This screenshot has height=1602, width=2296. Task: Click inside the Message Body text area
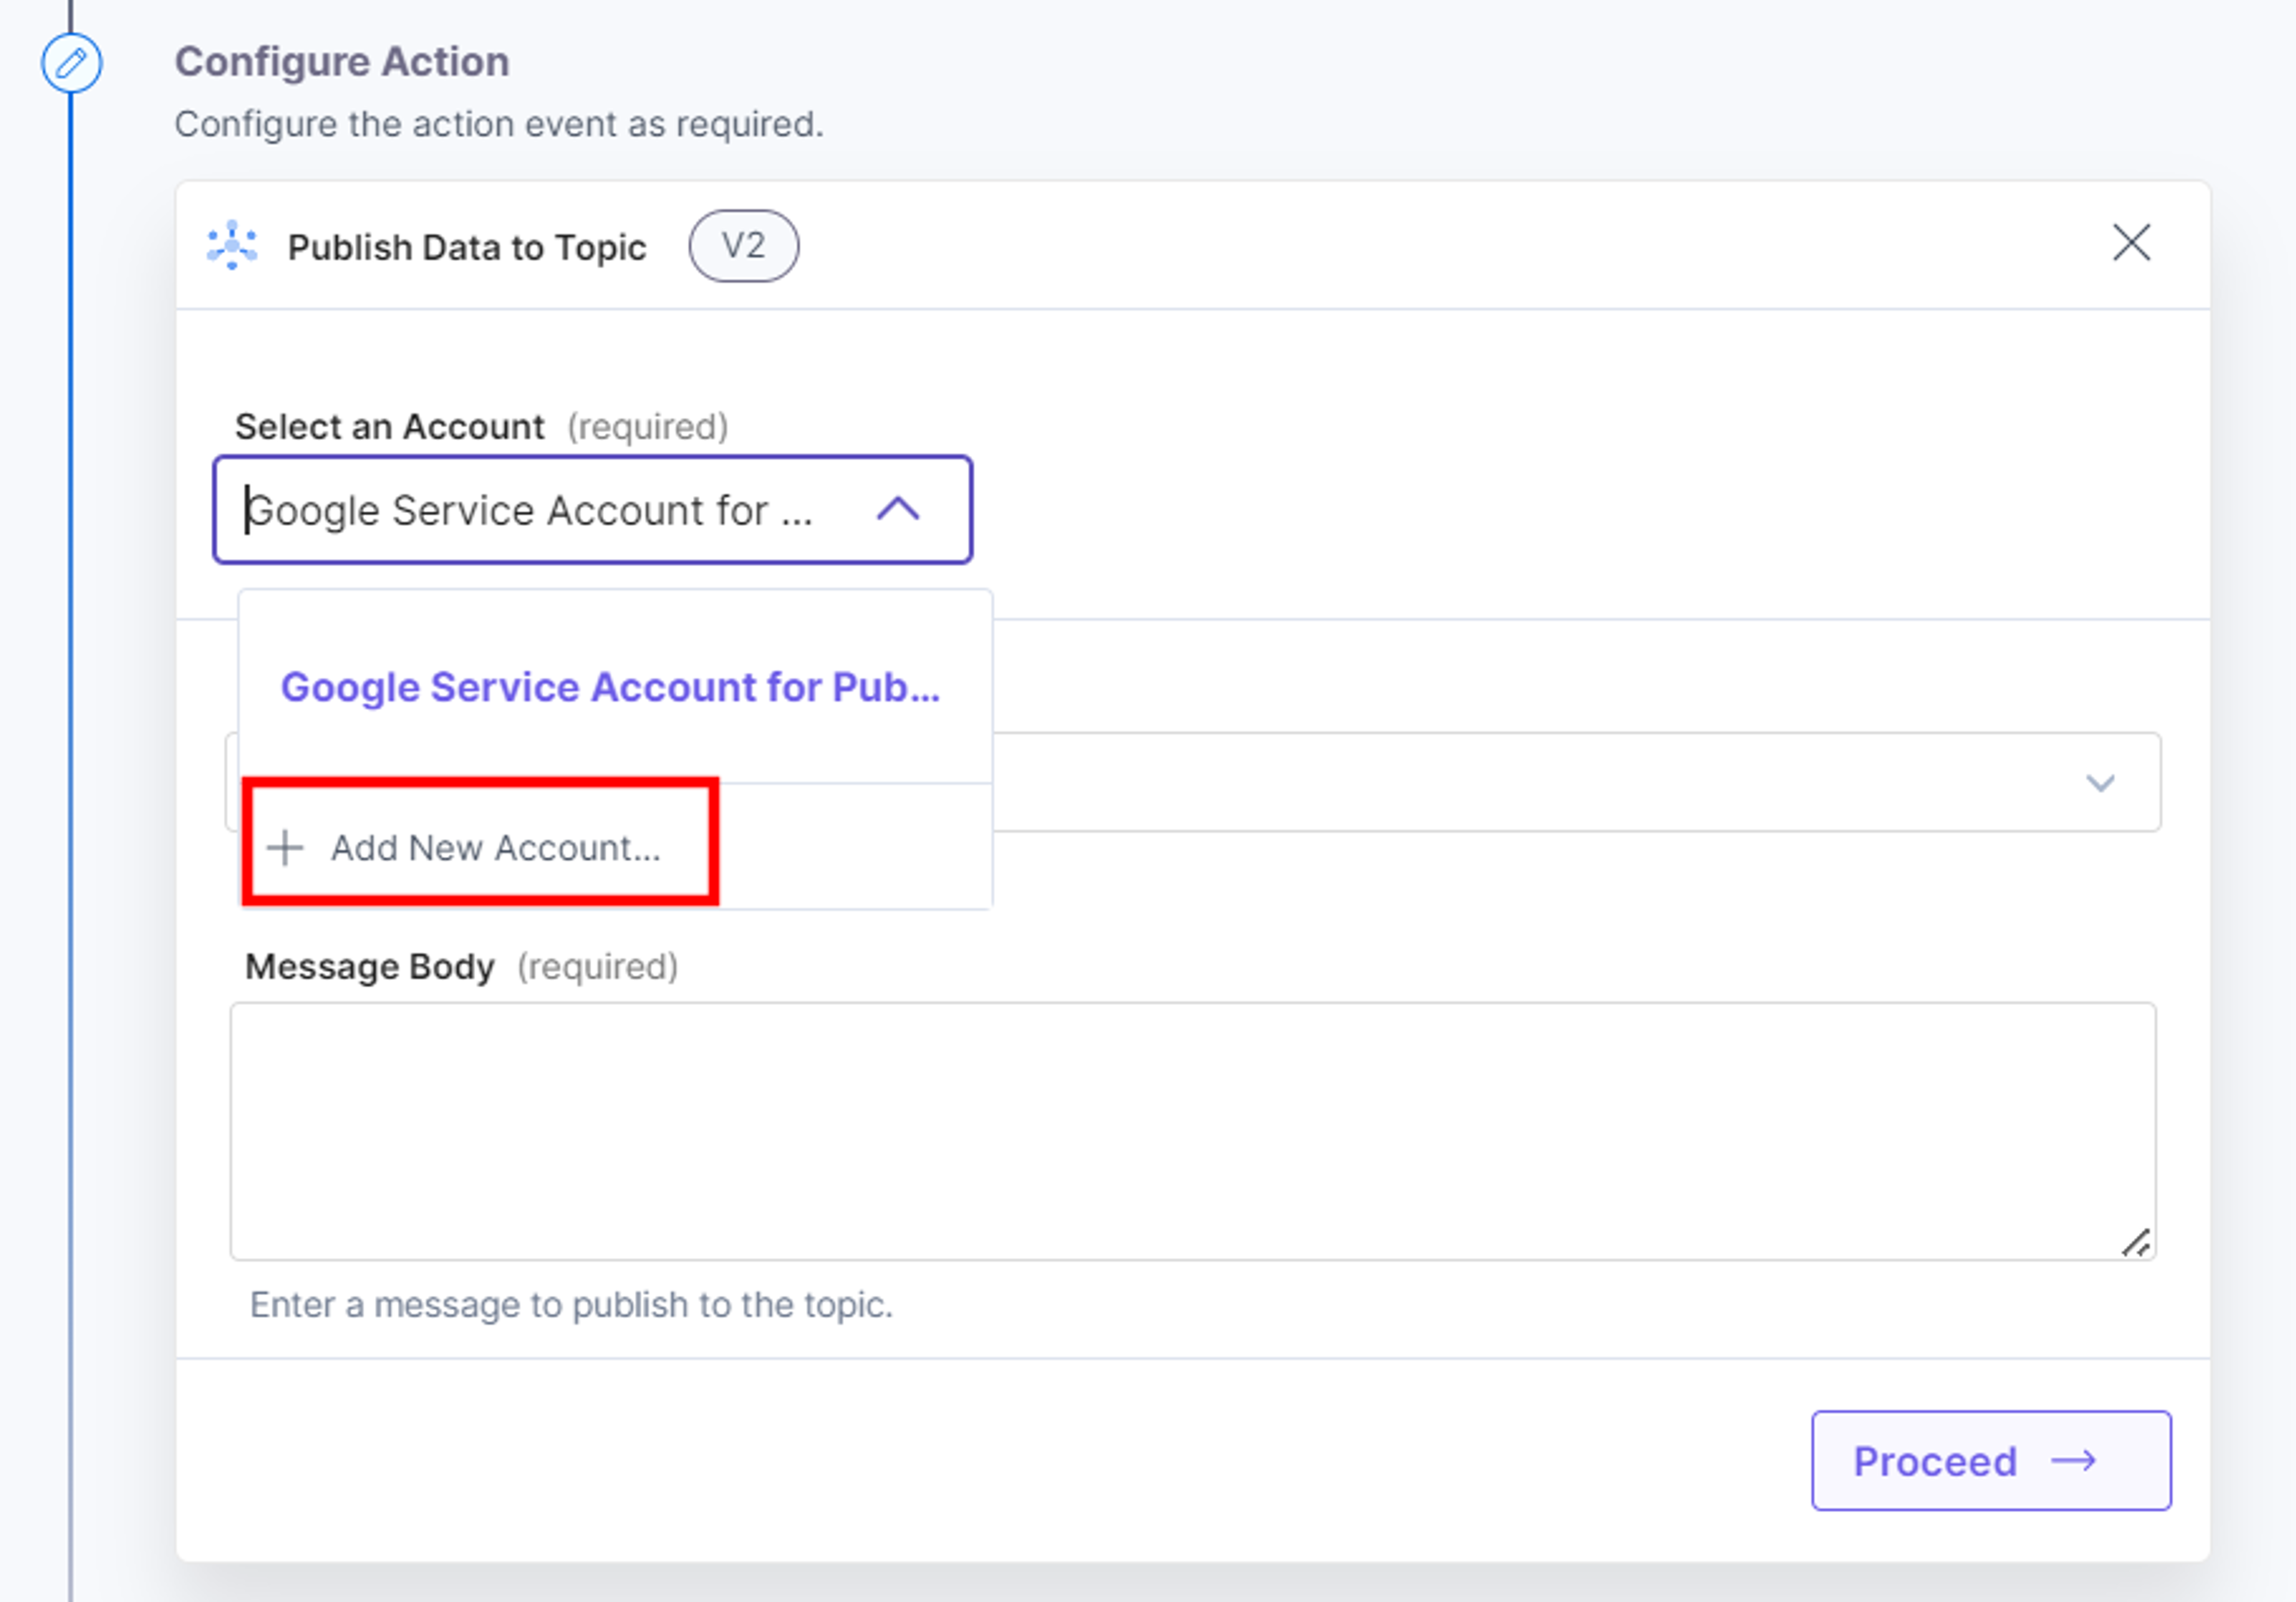pos(1192,1131)
